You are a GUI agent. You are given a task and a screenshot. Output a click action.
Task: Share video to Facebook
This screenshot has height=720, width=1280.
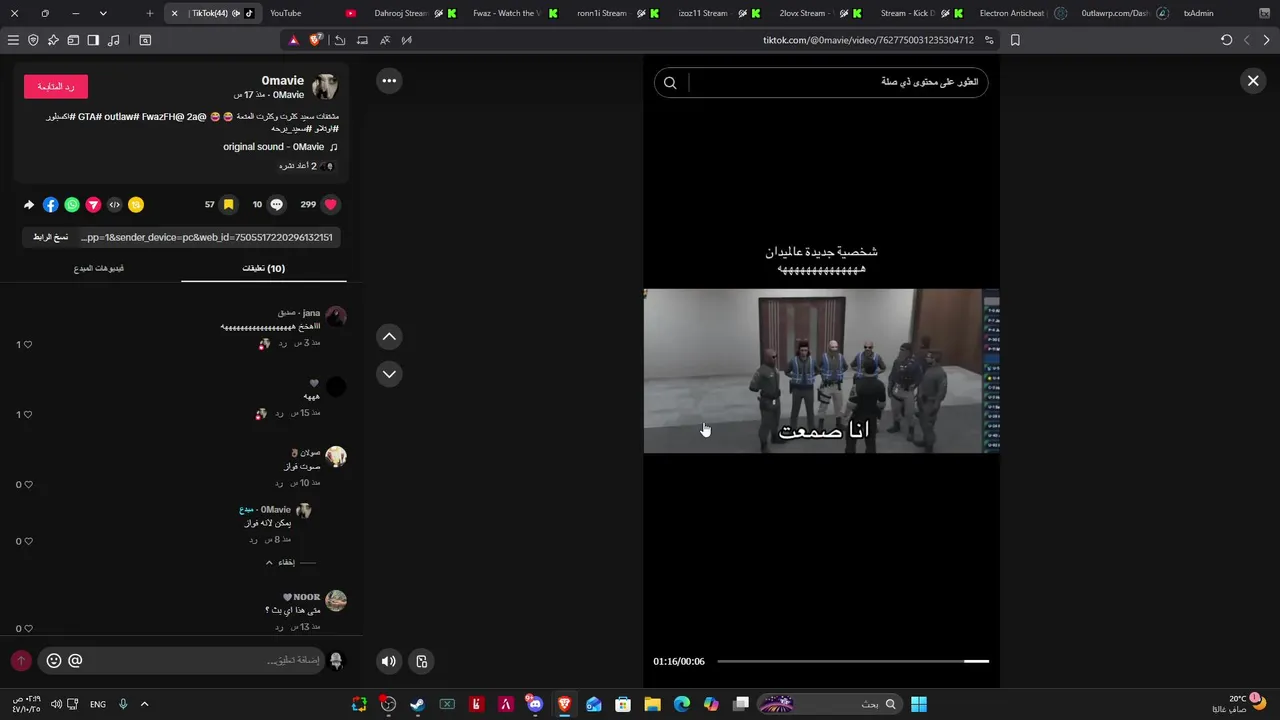point(50,205)
